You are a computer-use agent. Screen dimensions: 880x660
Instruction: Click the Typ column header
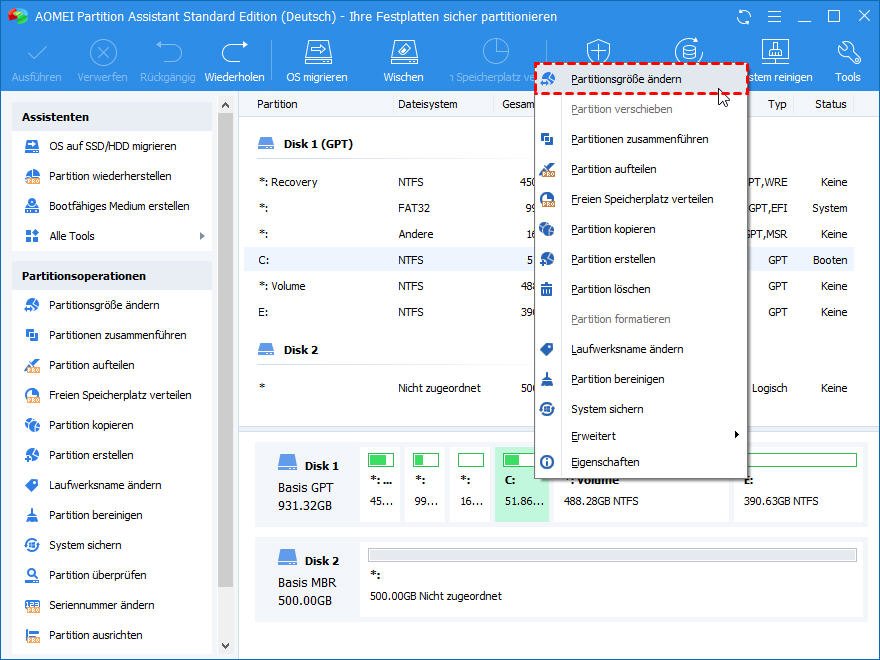coord(777,104)
